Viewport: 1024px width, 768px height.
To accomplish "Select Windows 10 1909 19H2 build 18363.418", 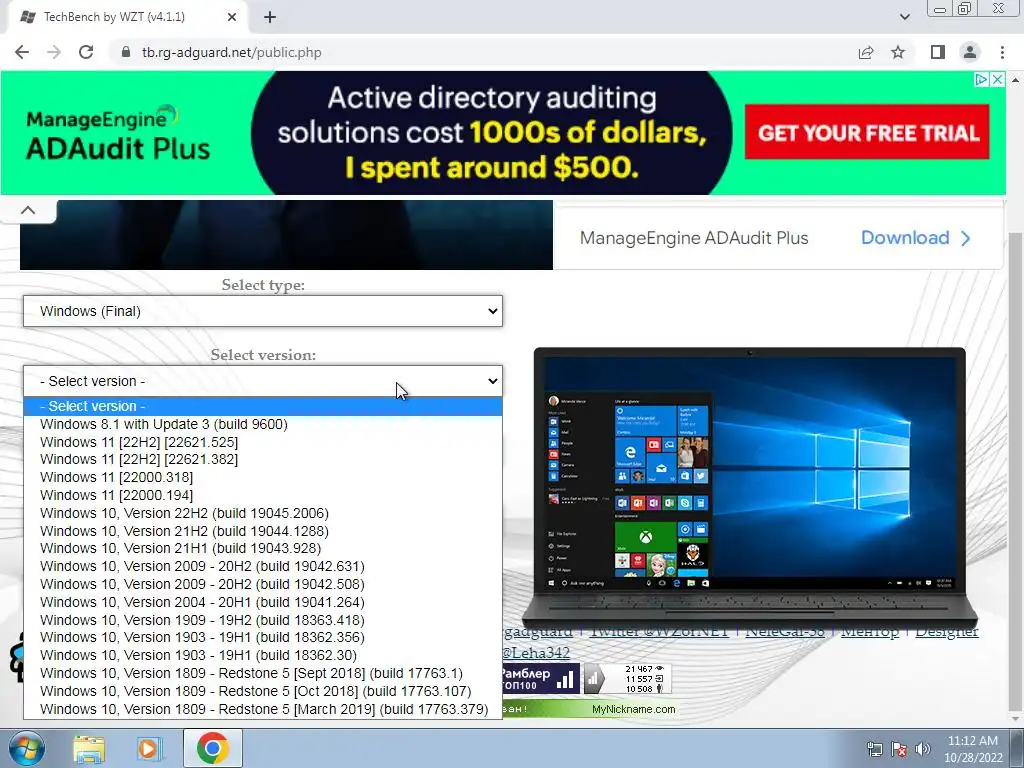I will (263, 620).
